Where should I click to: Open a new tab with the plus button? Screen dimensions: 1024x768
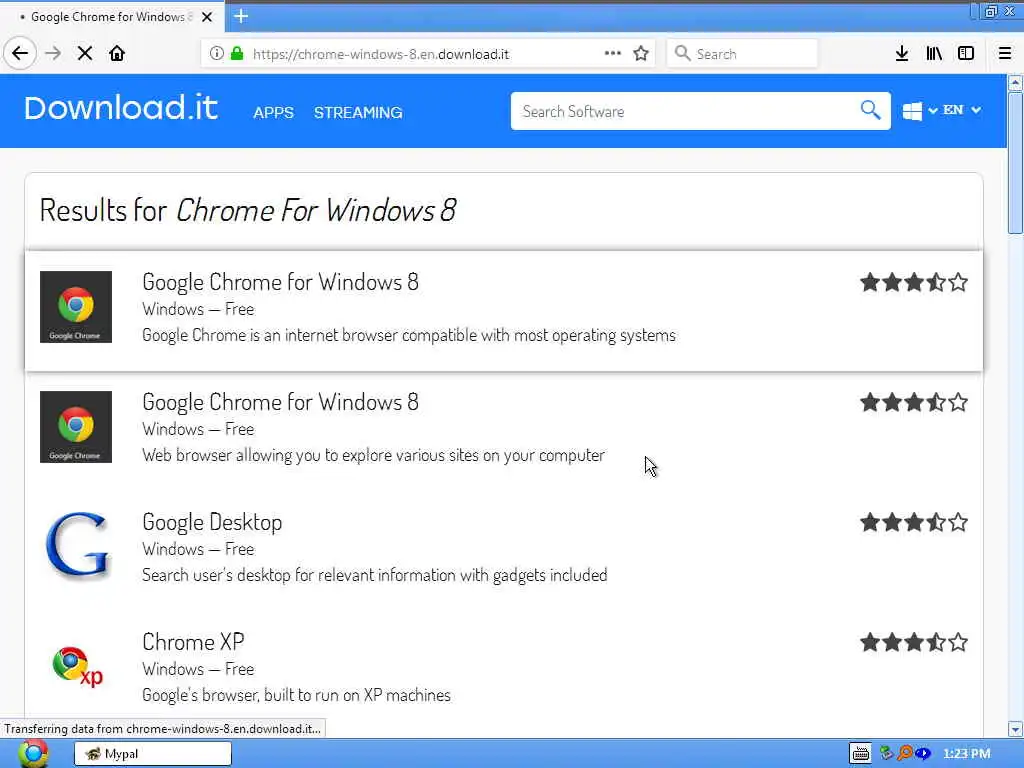[x=241, y=16]
